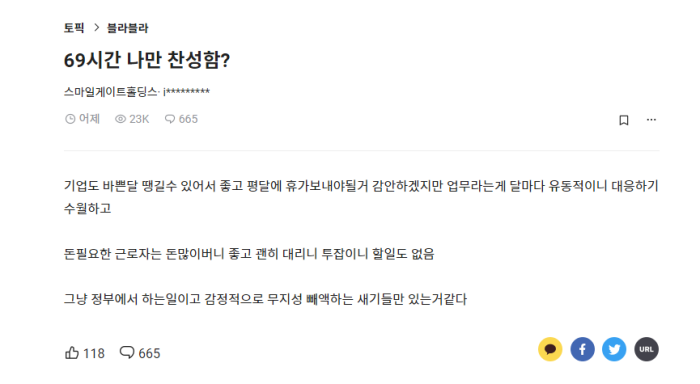
Task: Click the bottom comment count 665
Action: click(149, 353)
